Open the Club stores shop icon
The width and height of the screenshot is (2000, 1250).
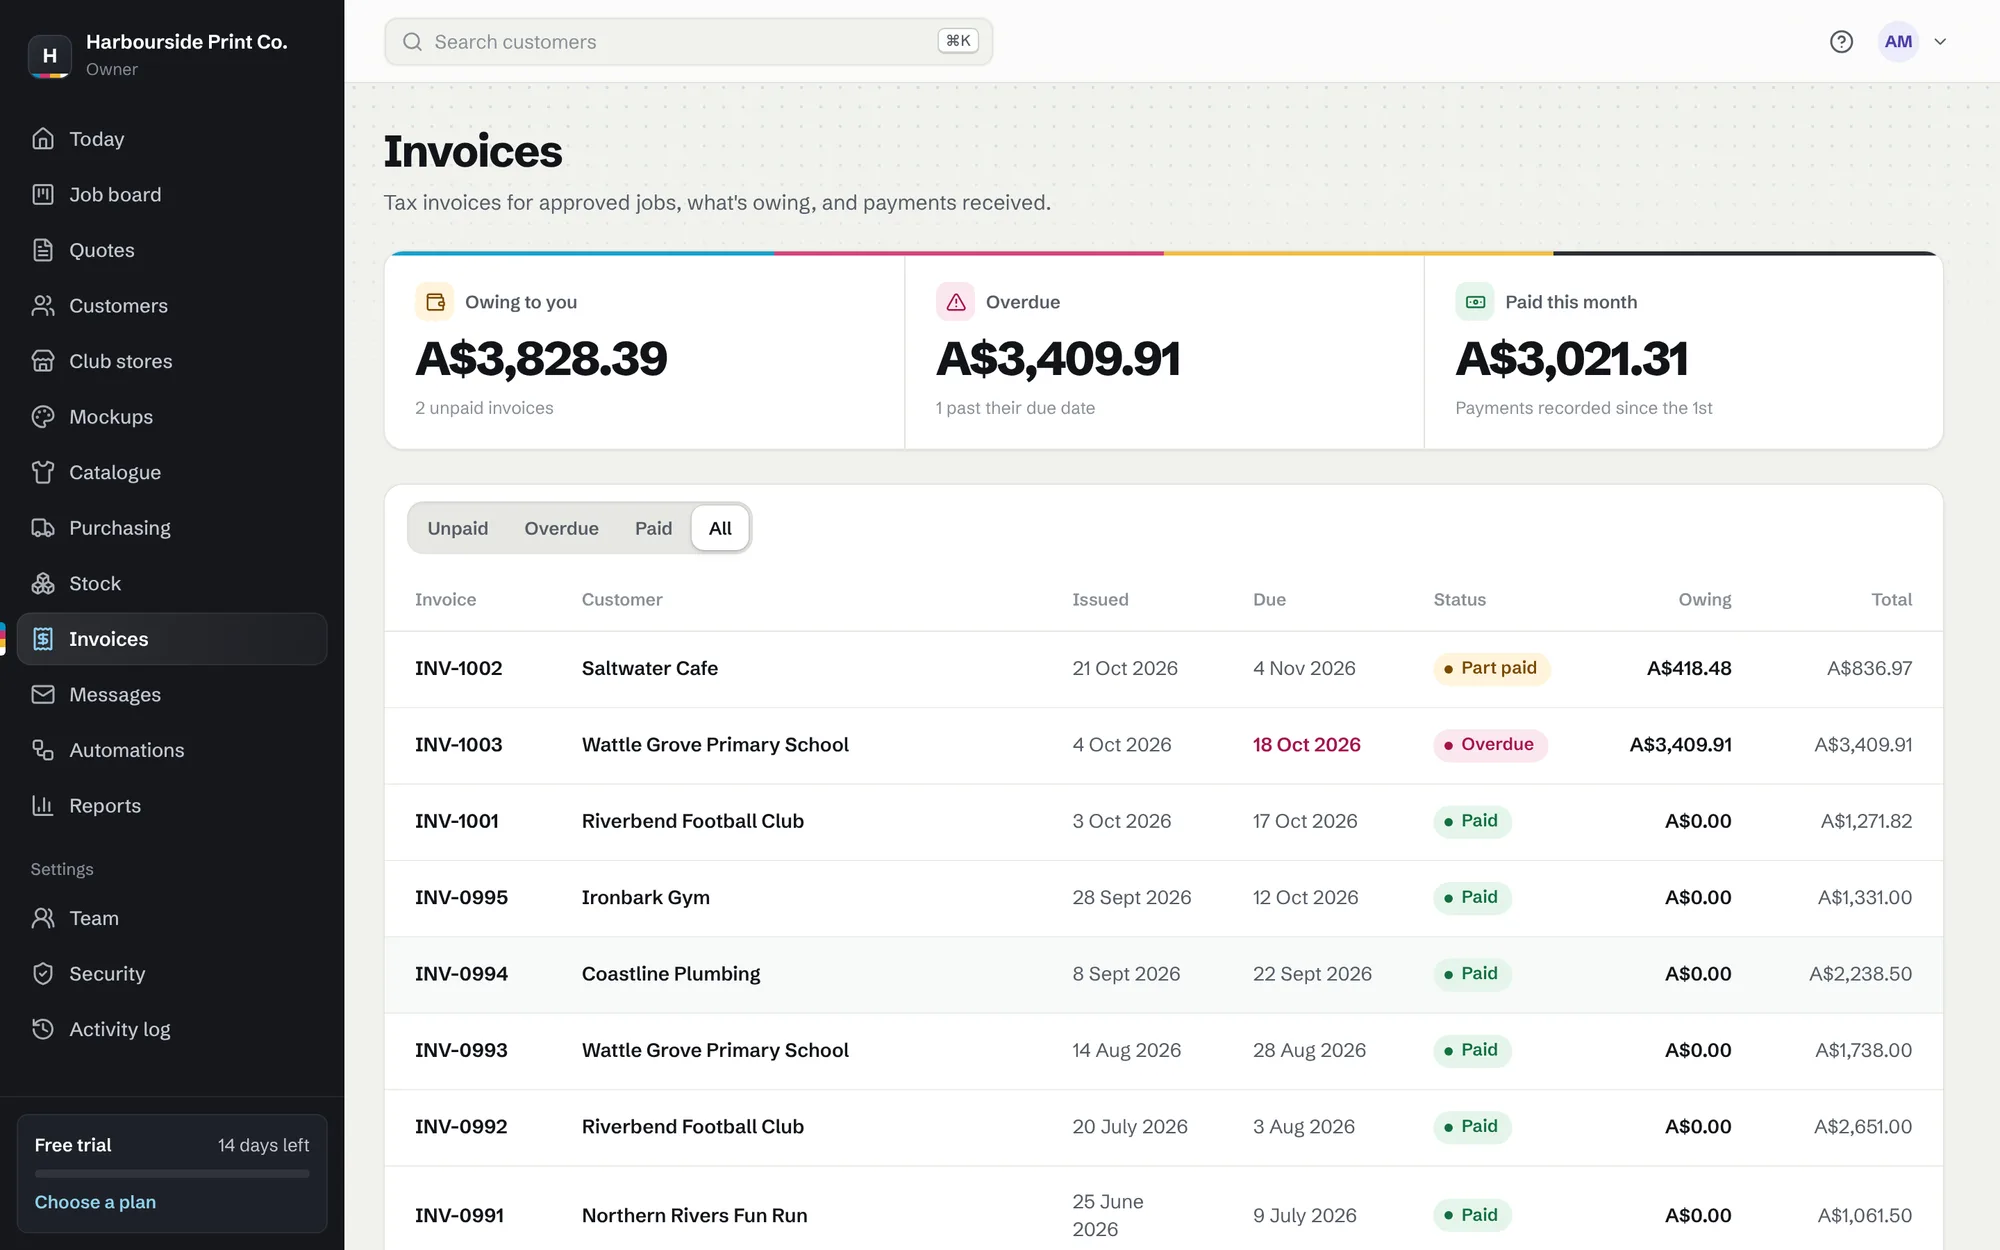coord(43,361)
